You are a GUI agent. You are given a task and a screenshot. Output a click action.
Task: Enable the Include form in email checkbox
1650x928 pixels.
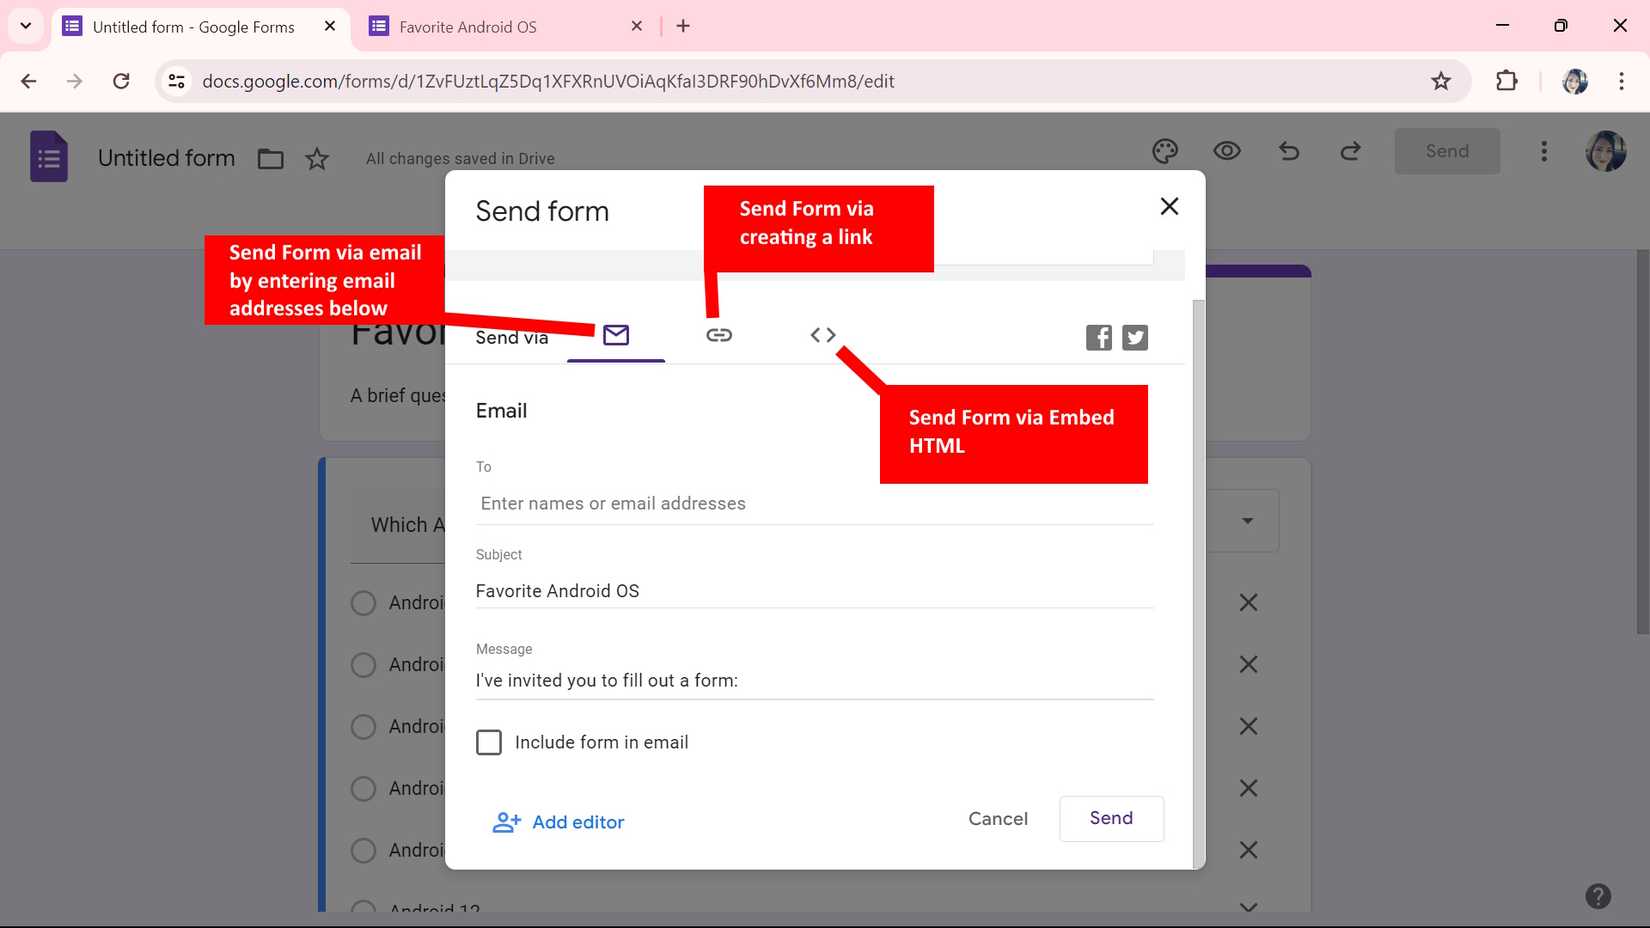click(489, 742)
